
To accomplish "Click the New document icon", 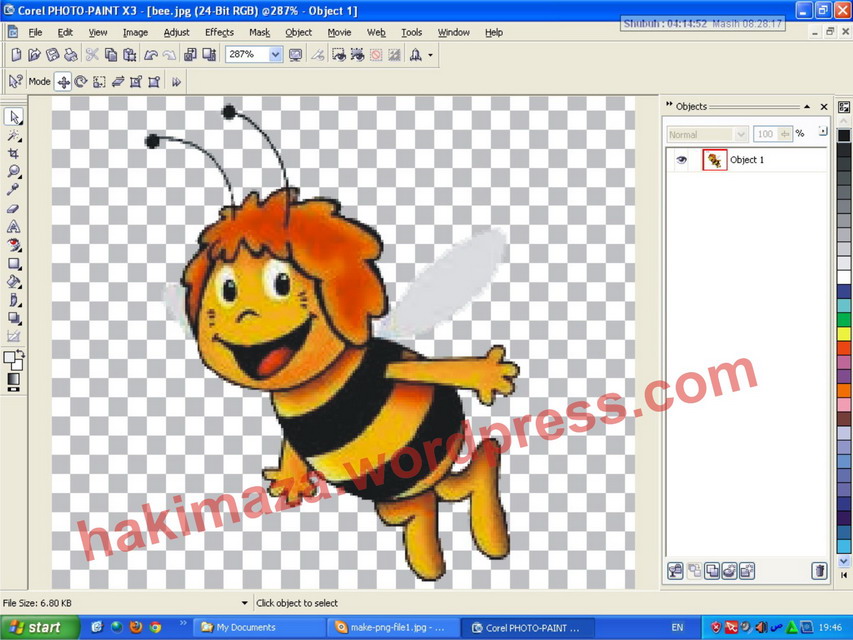I will (x=16, y=54).
